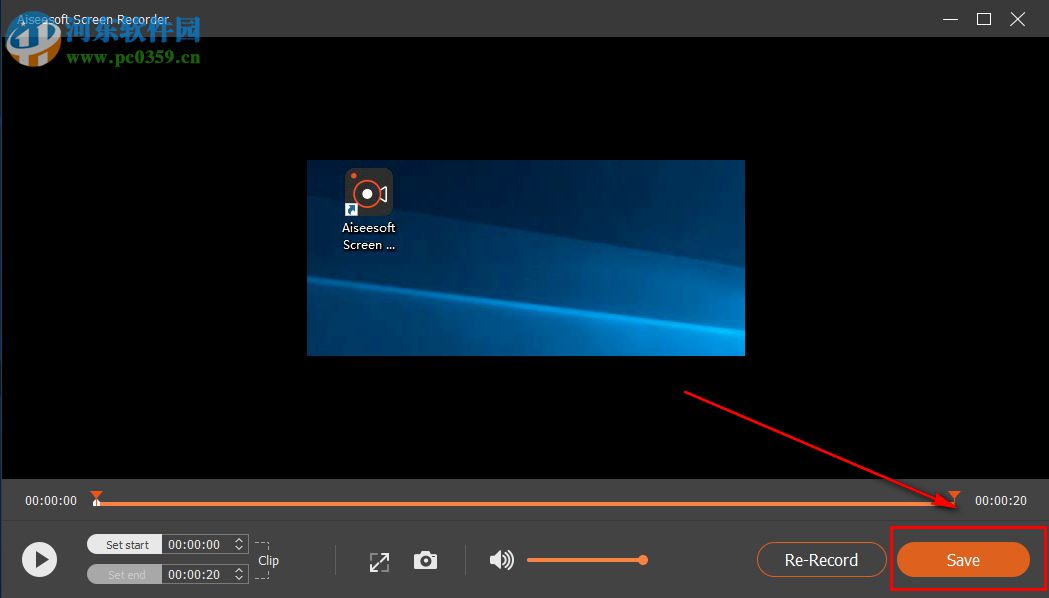The width and height of the screenshot is (1049, 598).
Task: Click the Re-Record button
Action: (x=822, y=560)
